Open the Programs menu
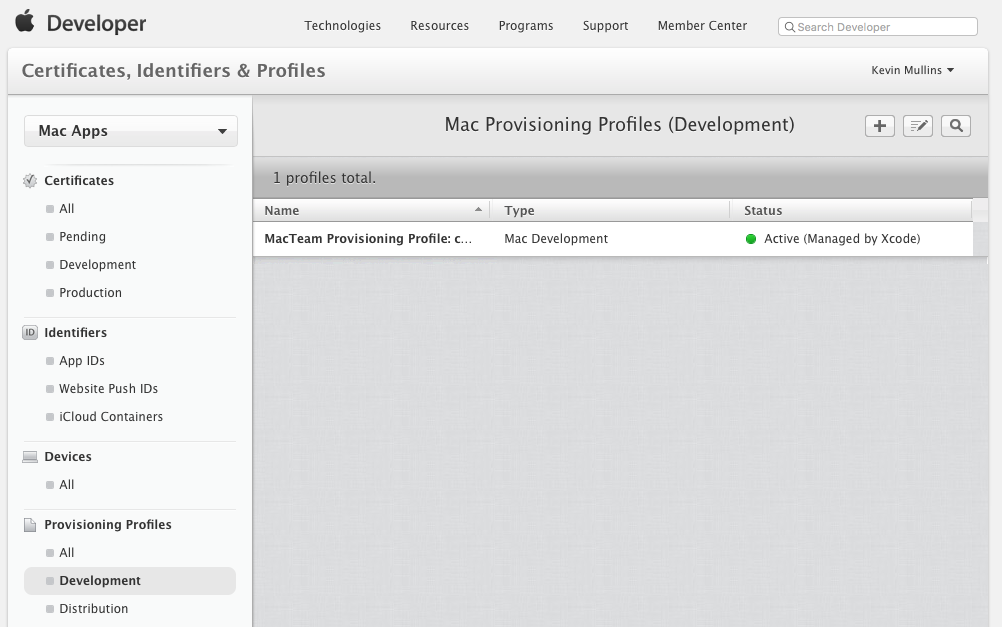The width and height of the screenshot is (1002, 627). tap(526, 26)
